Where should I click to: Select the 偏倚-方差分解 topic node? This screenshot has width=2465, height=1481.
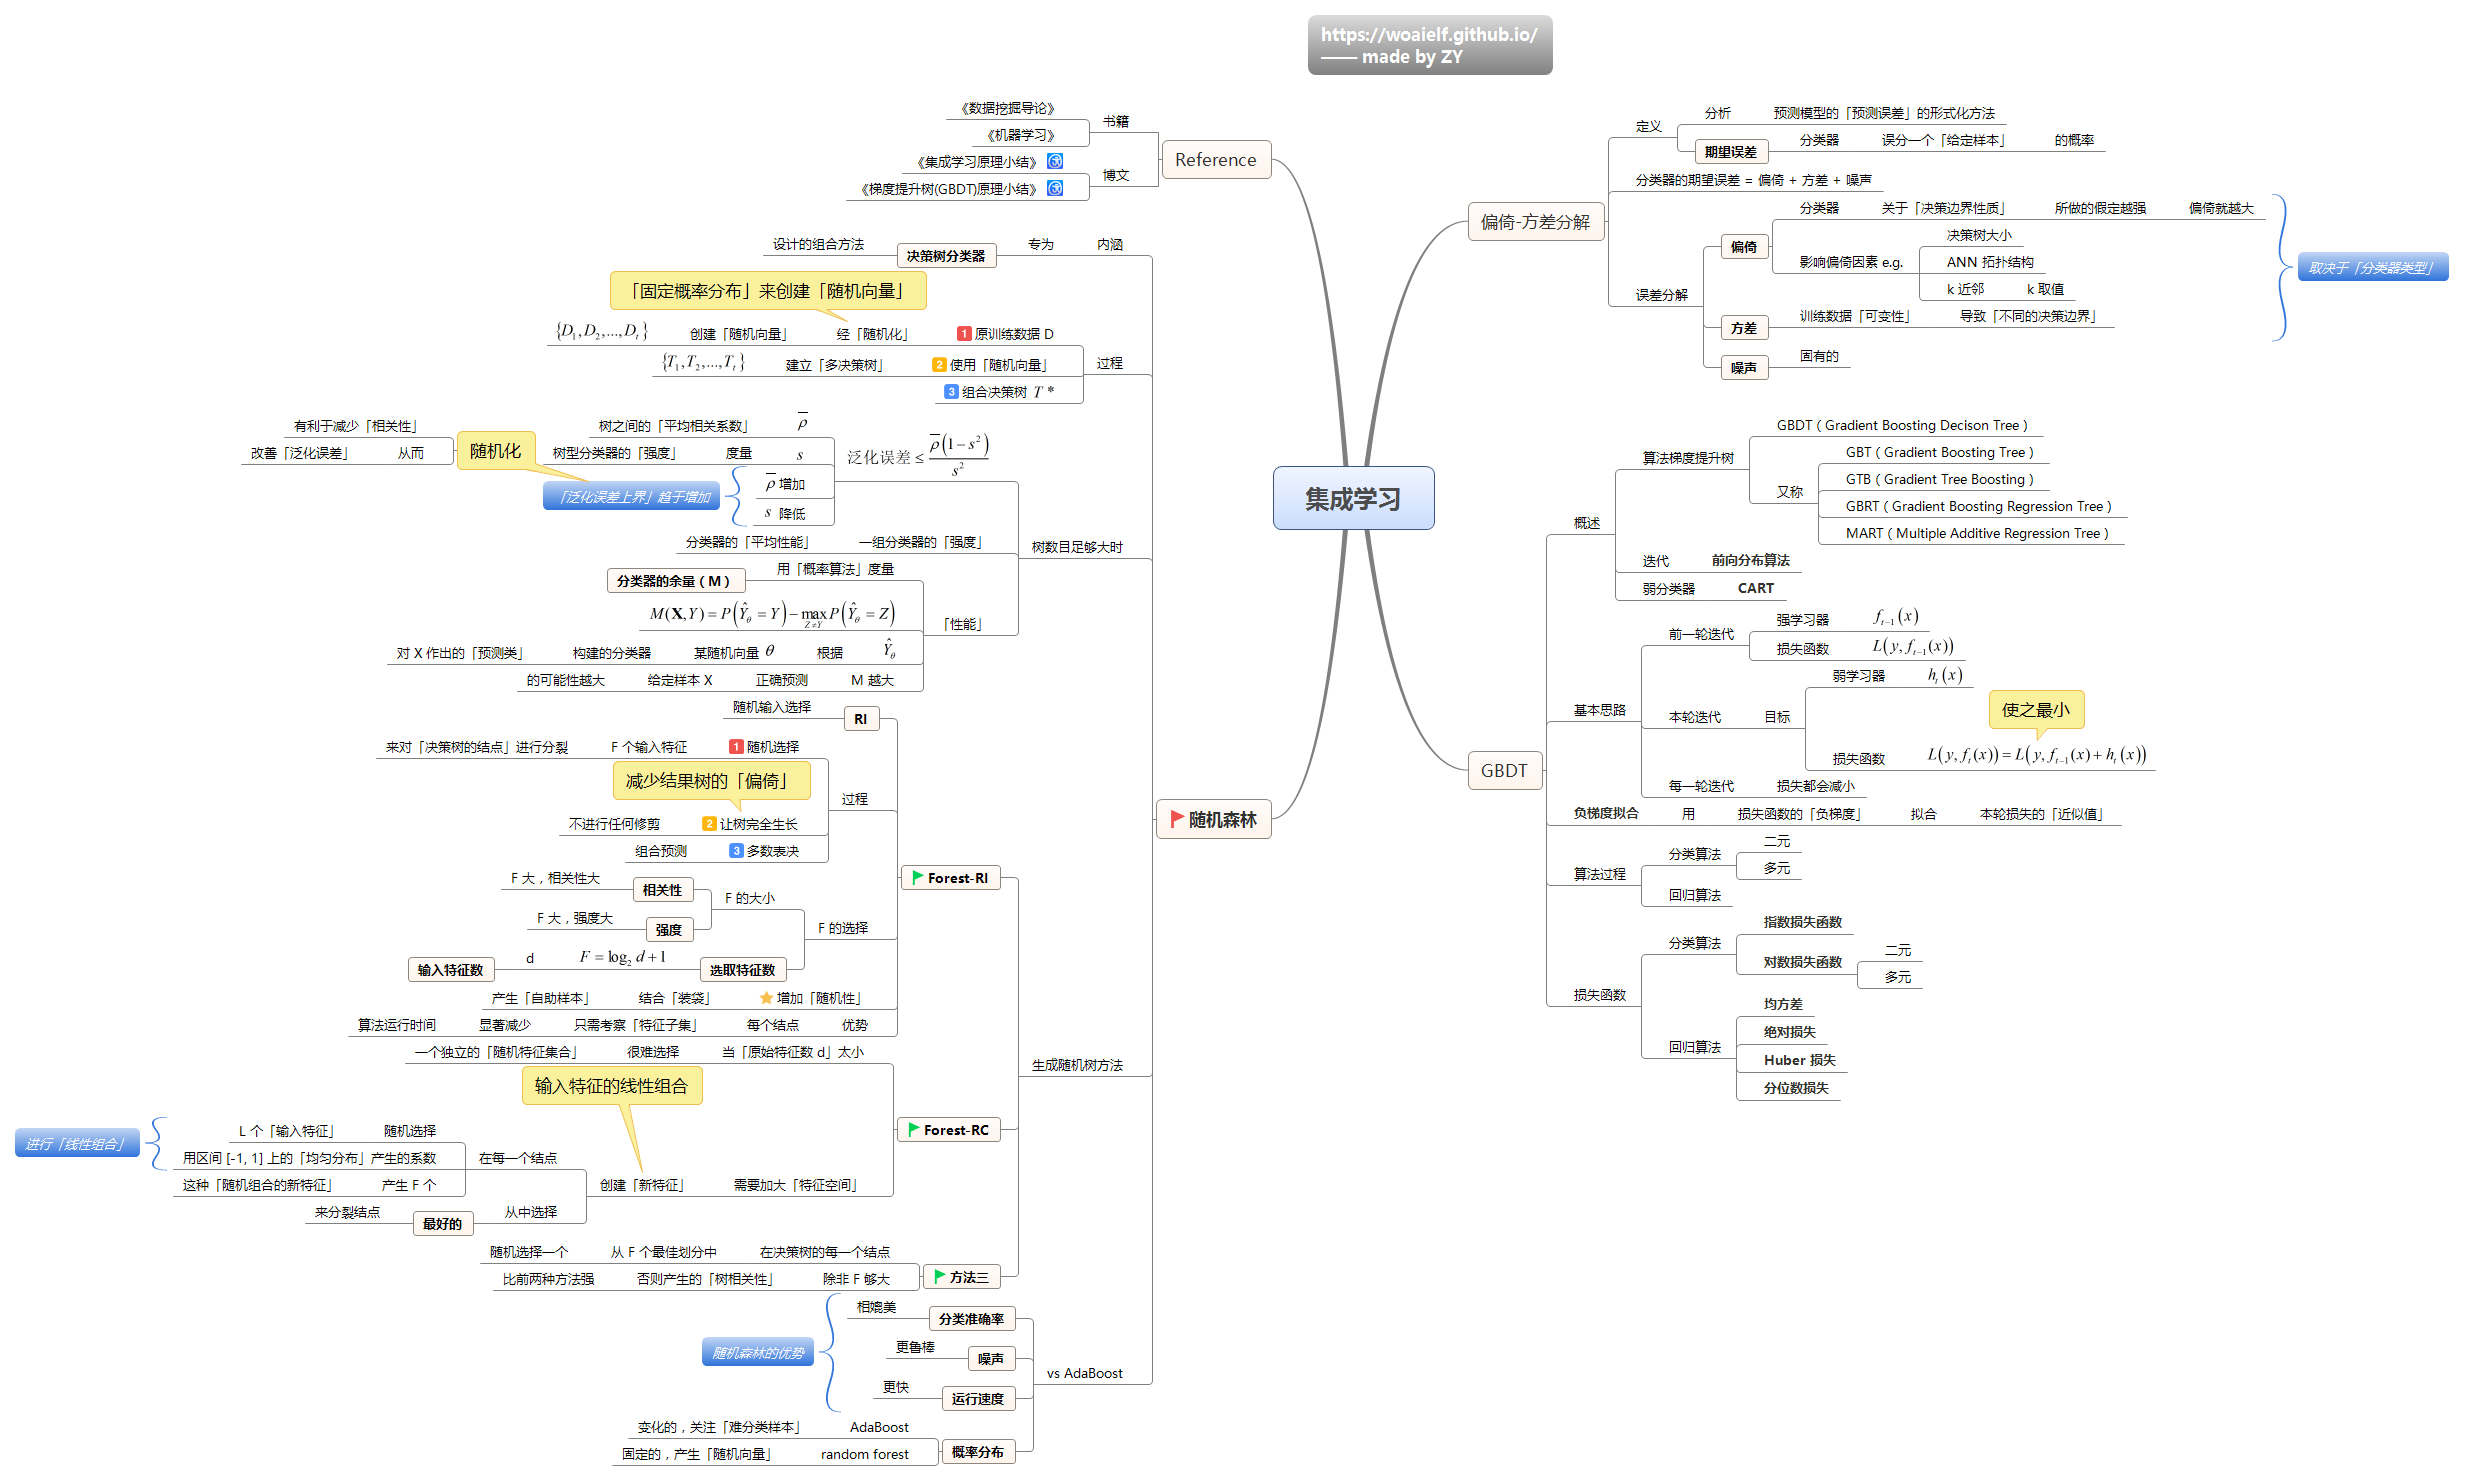(1534, 222)
